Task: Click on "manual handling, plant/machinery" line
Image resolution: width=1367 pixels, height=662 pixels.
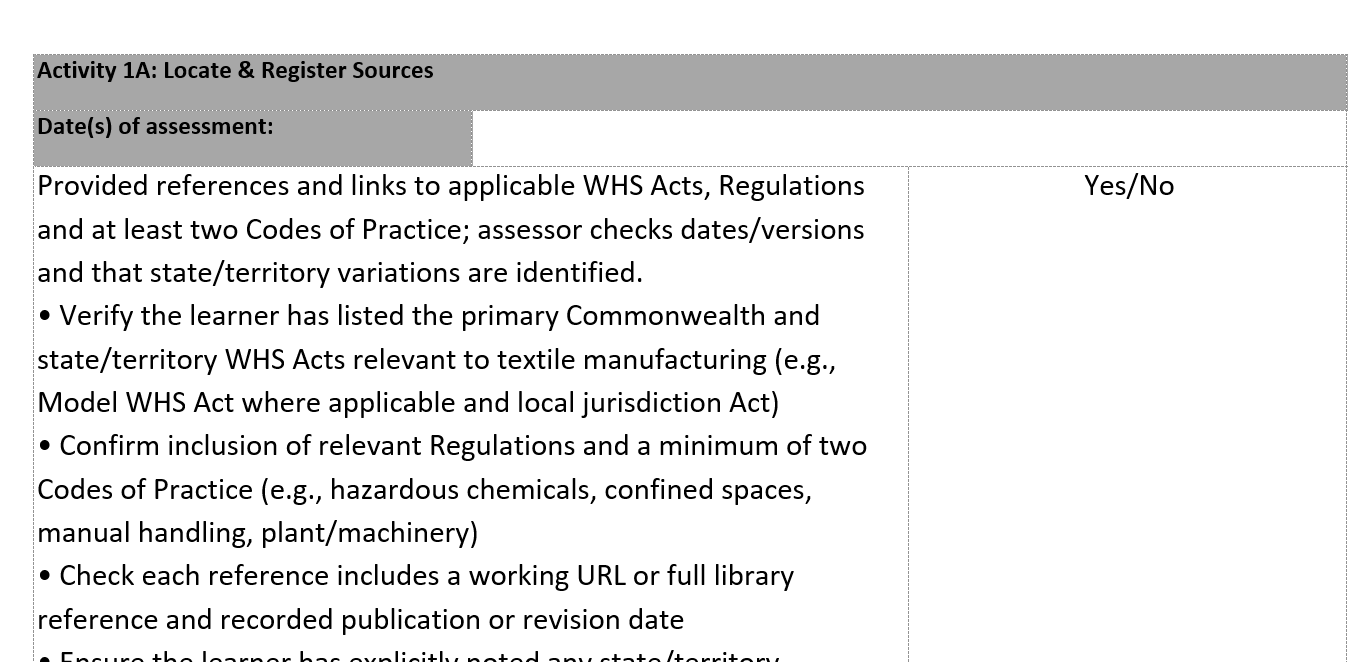Action: pyautogui.click(x=257, y=533)
